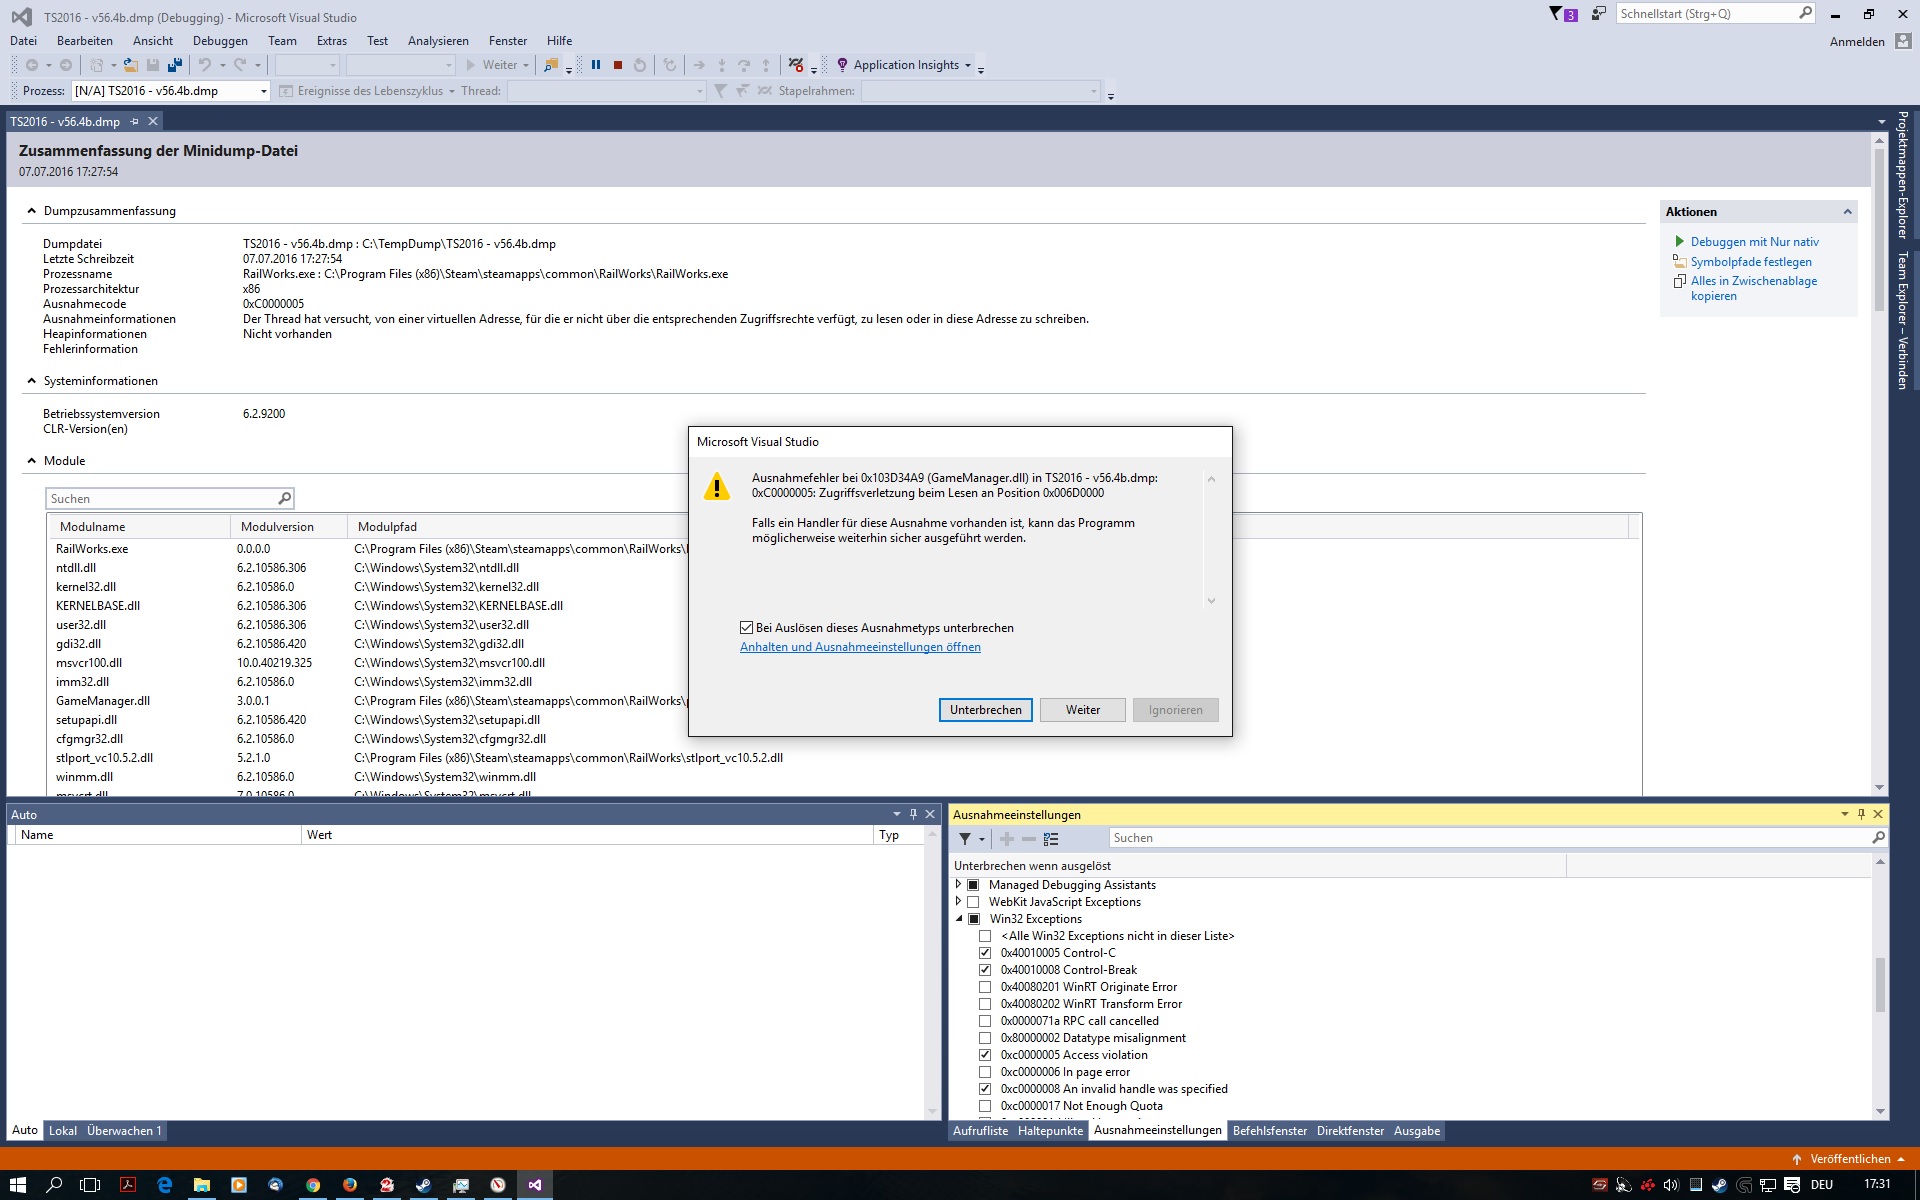
Task: Click Visual Studio icon in the taskbar
Action: pos(535,1185)
